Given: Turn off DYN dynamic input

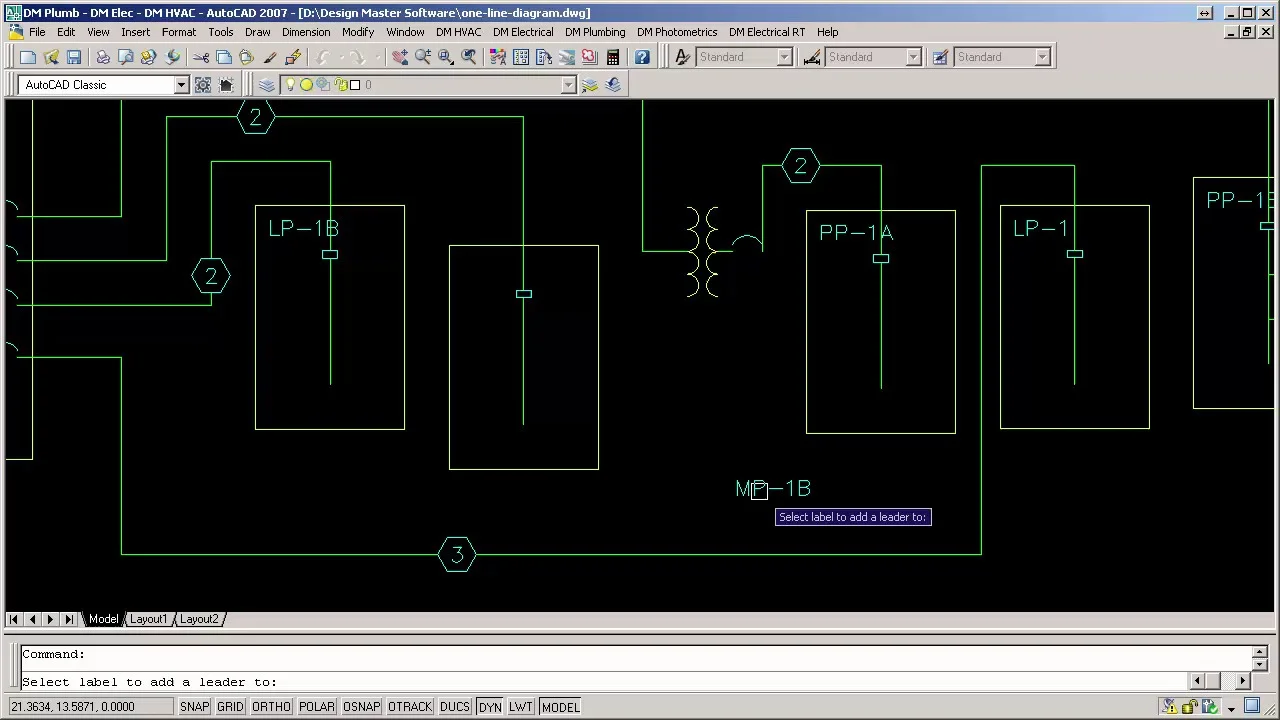Looking at the screenshot, I should tap(489, 707).
